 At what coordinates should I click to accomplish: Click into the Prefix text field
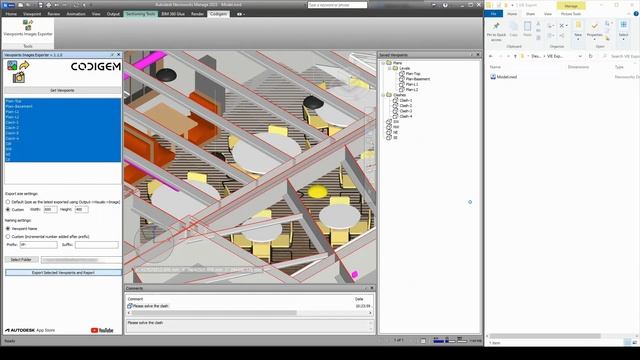[x=38, y=244]
